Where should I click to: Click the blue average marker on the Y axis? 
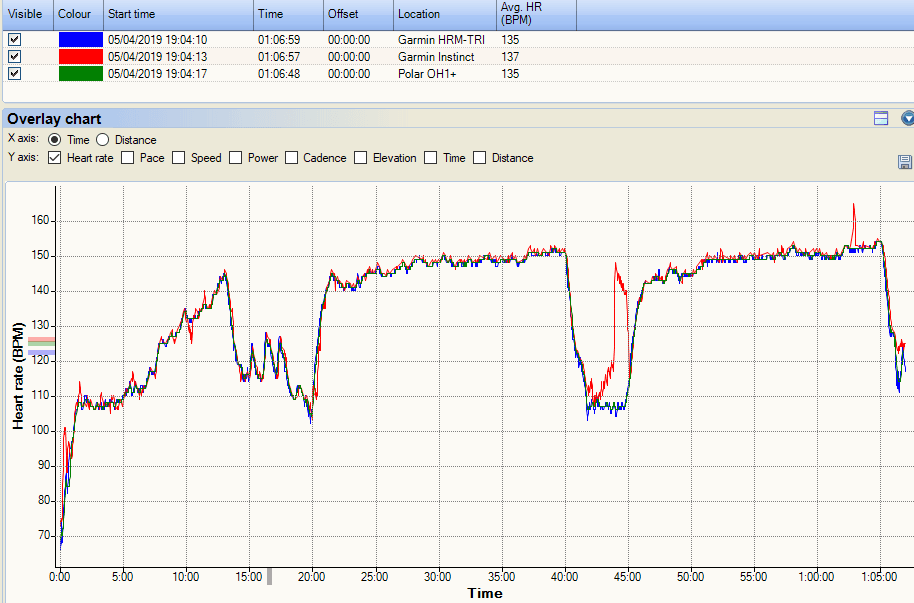point(41,352)
